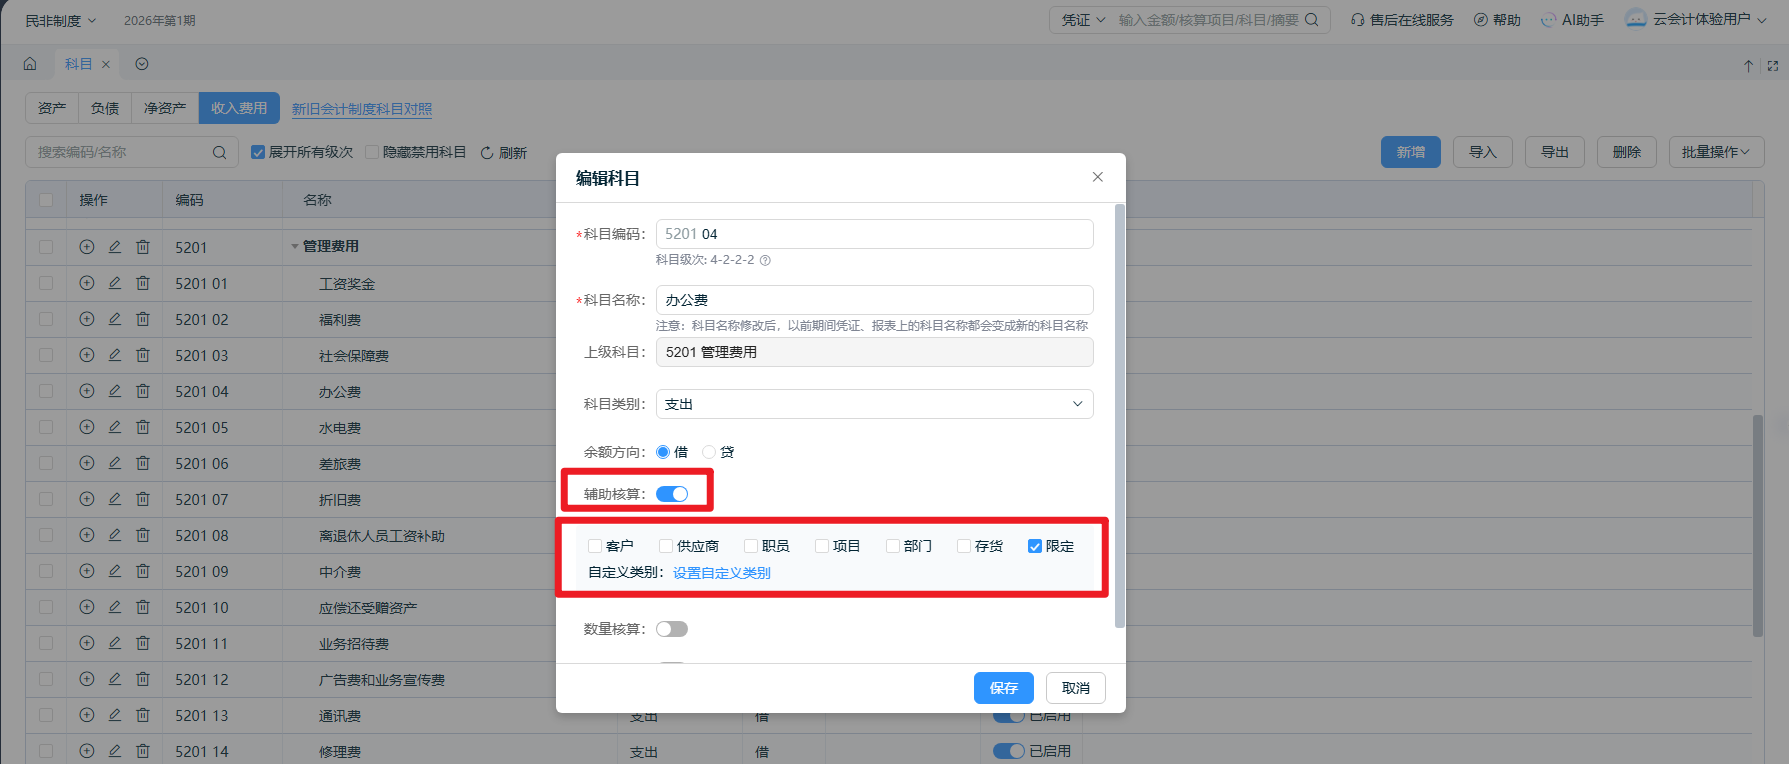Open the AI助手 assistant
Image resolution: width=1789 pixels, height=764 pixels.
1572,20
